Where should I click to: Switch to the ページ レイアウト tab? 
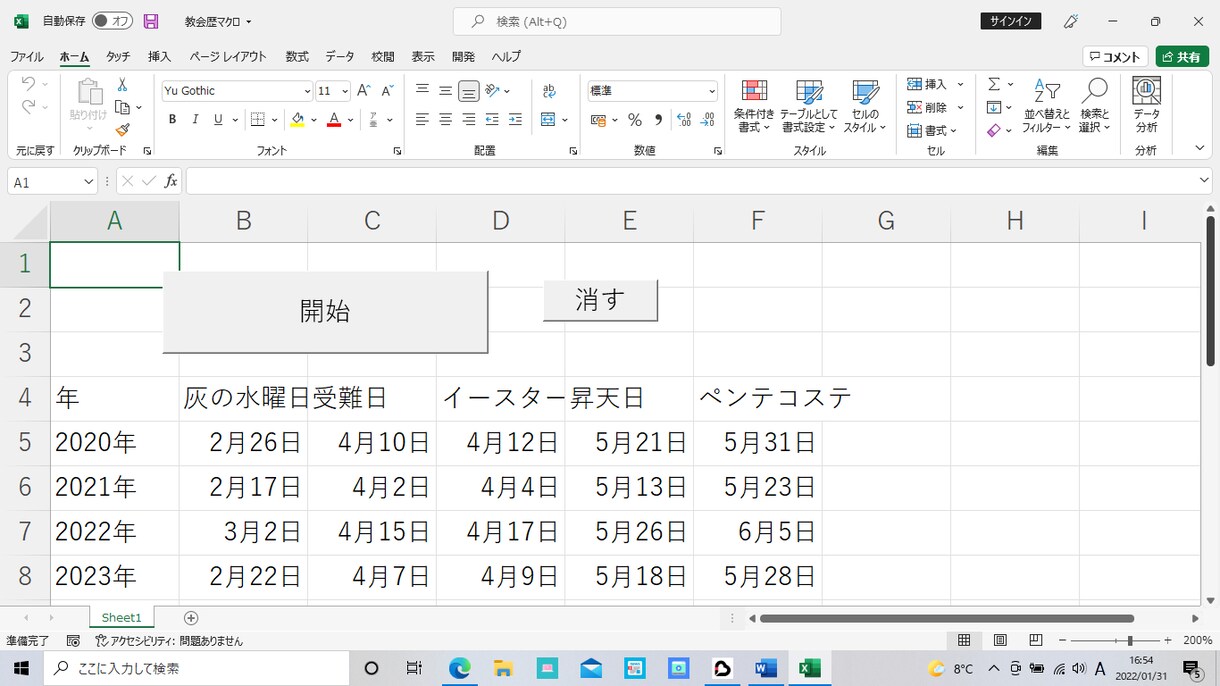coord(228,57)
